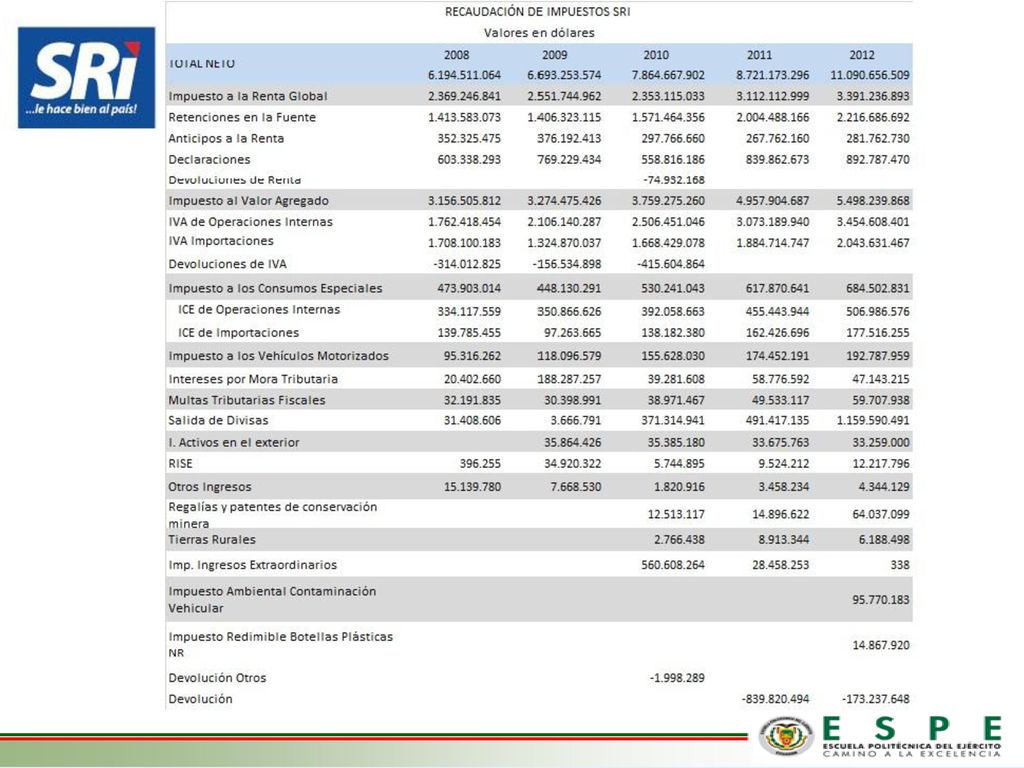Select the value 188.287.257
The height and width of the screenshot is (768, 1024).
(569, 379)
